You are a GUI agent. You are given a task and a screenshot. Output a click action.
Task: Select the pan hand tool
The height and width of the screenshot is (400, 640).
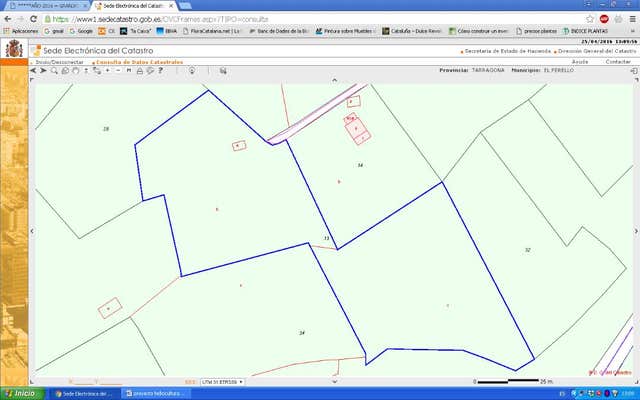tap(75, 71)
